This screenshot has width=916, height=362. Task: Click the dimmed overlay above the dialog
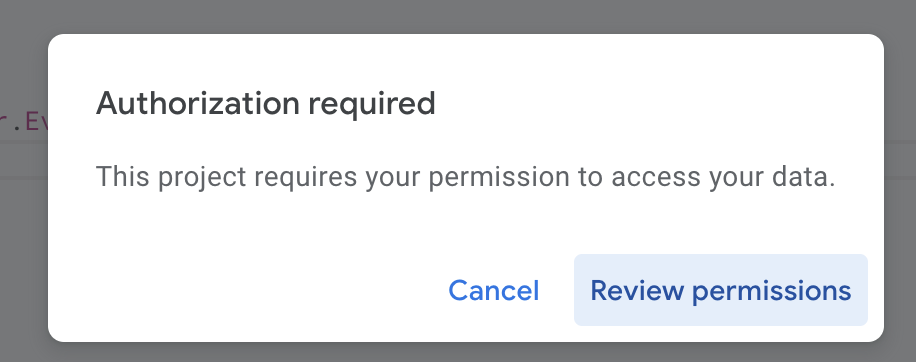point(458,16)
